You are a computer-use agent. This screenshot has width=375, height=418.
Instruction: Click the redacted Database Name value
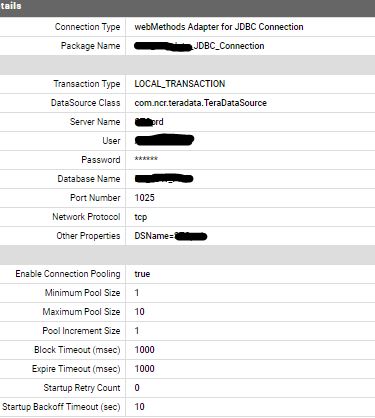point(164,179)
